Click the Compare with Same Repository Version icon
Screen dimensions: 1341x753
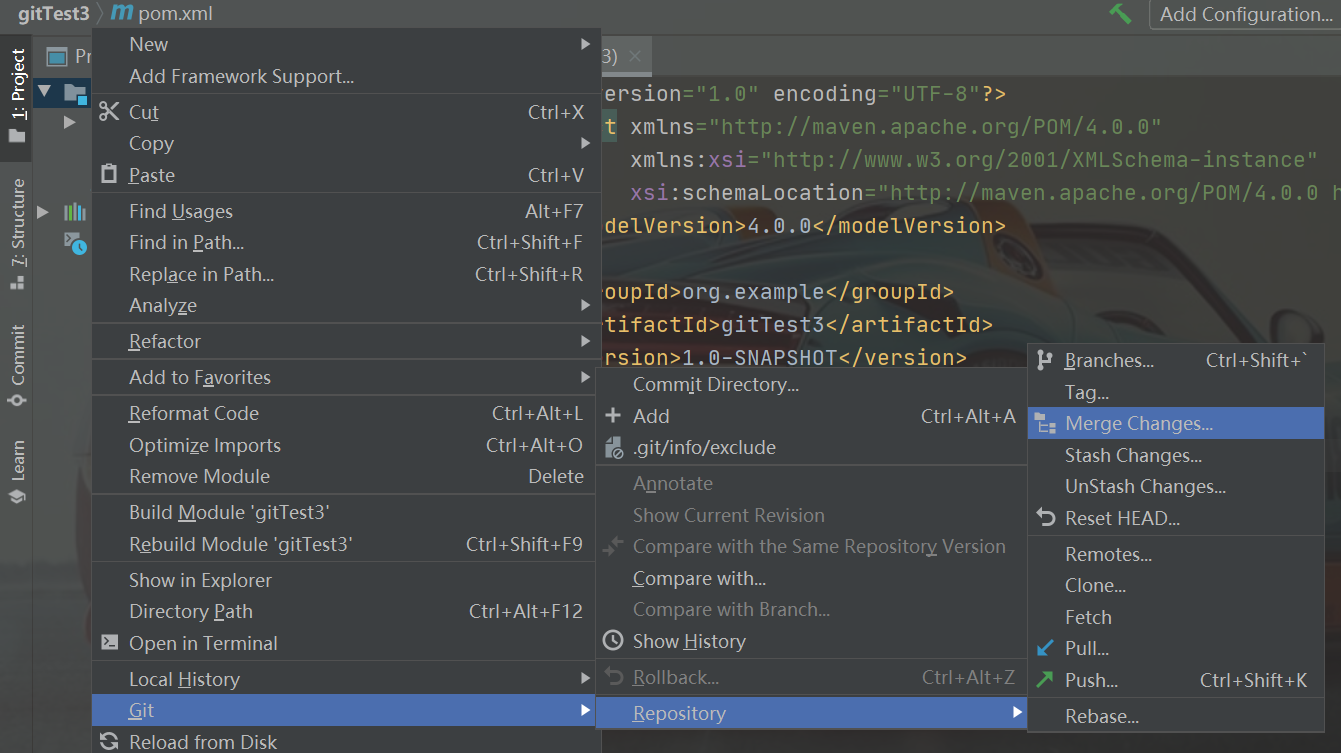click(614, 547)
